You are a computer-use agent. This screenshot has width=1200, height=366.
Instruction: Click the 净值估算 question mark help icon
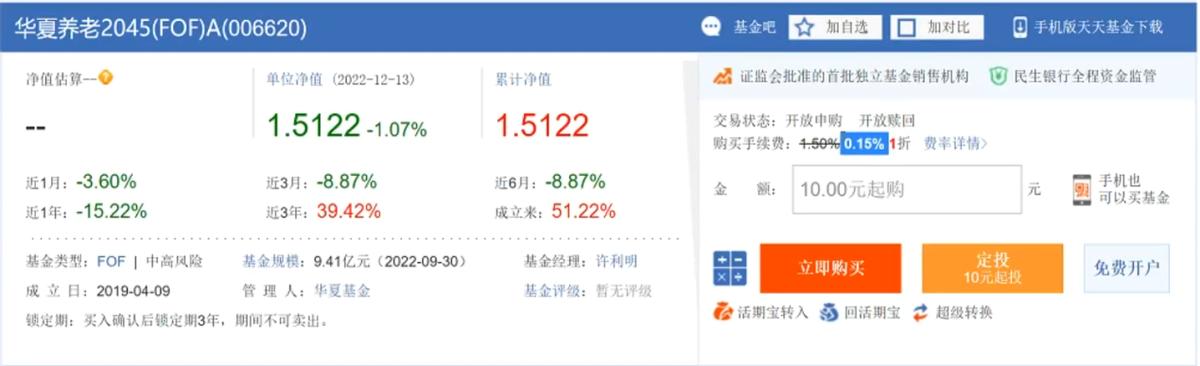105,77
